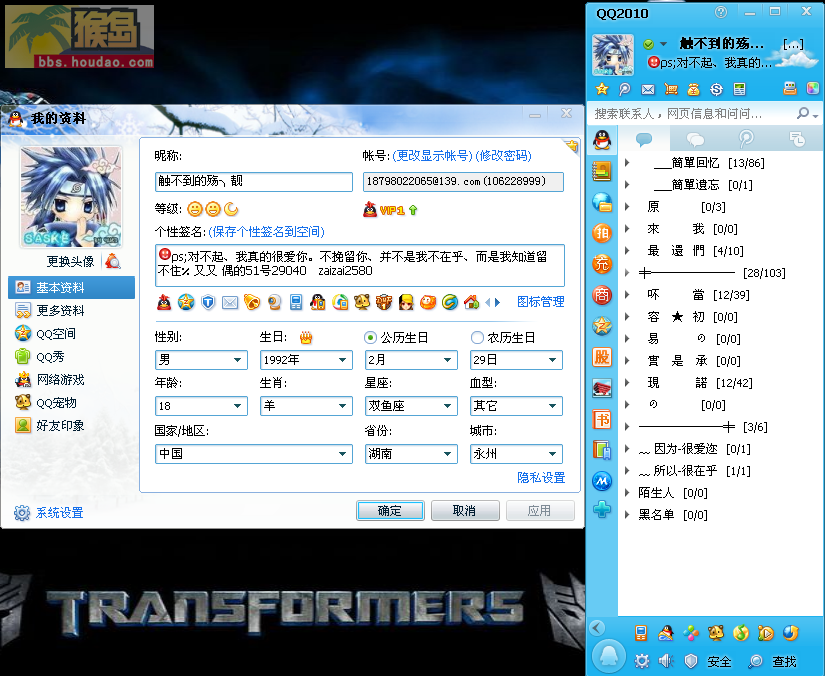
Task: Click the envelope icon in profile icon row
Action: (x=230, y=302)
